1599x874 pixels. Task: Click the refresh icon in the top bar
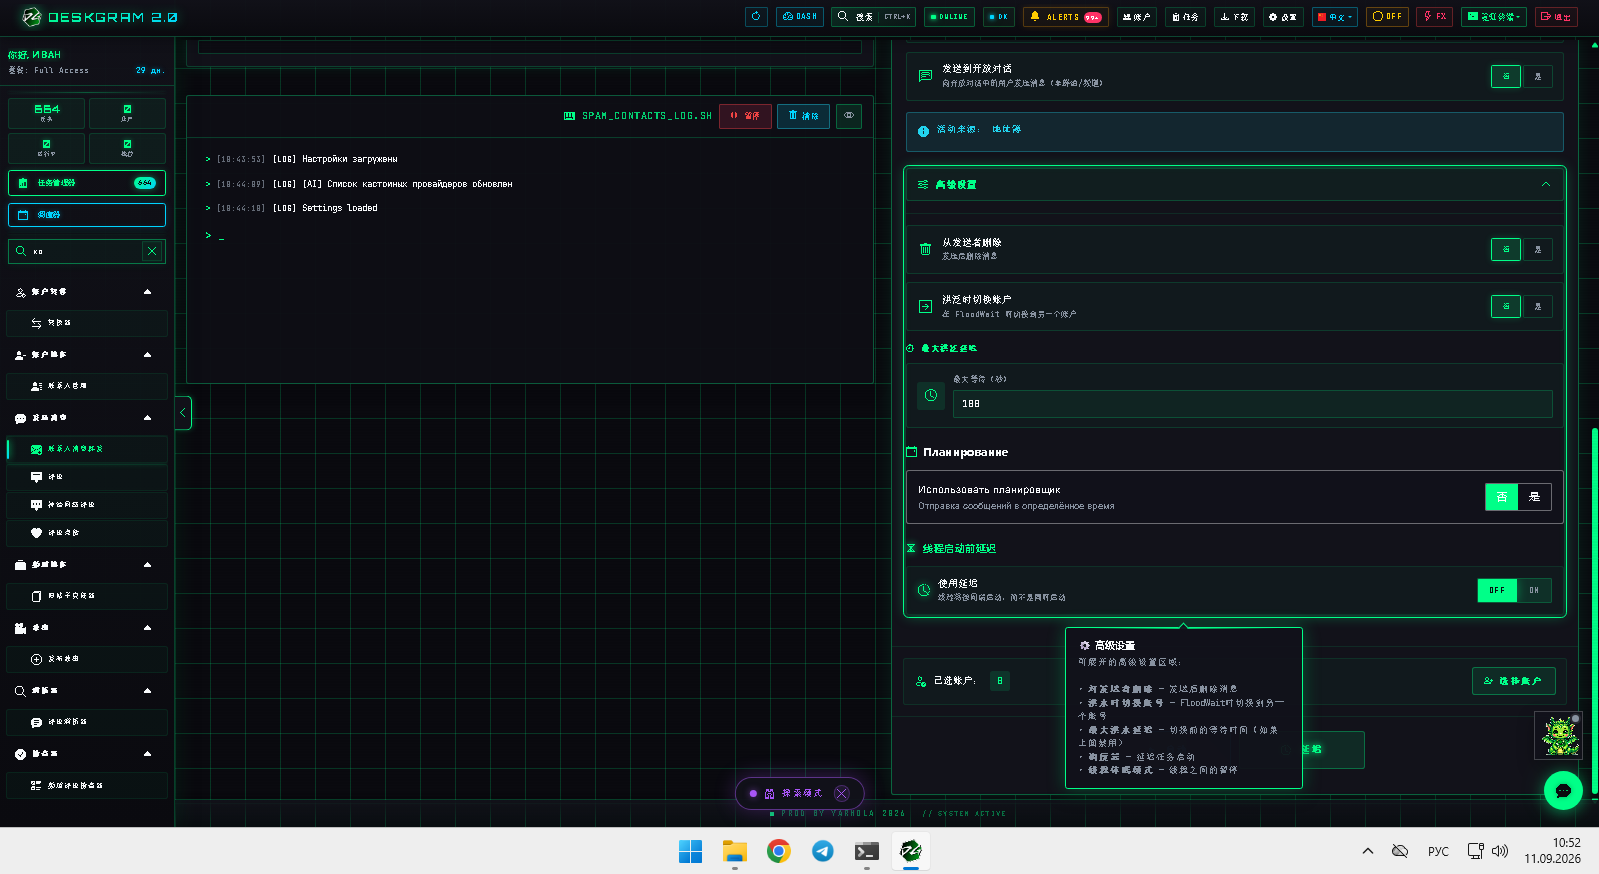756,17
